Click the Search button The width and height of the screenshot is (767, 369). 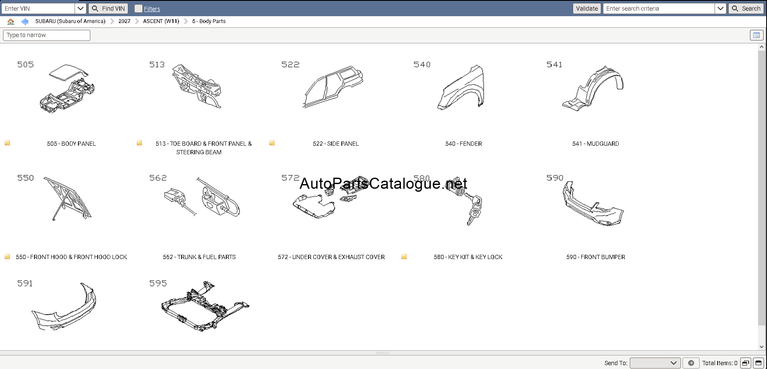[x=746, y=8]
